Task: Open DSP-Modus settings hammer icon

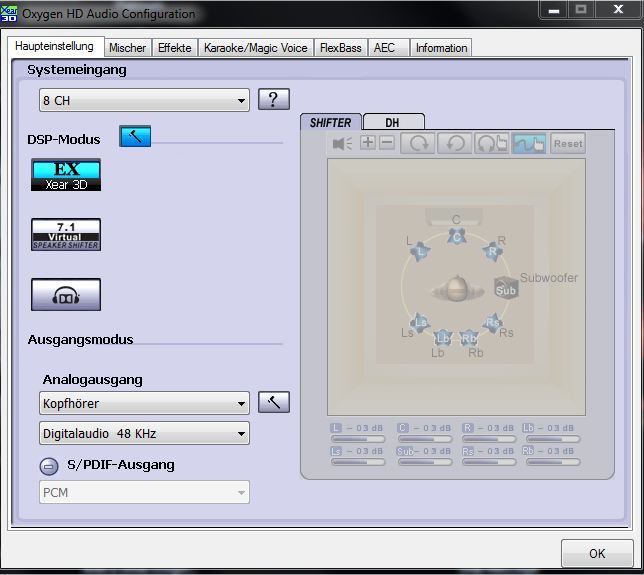Action: pos(135,136)
